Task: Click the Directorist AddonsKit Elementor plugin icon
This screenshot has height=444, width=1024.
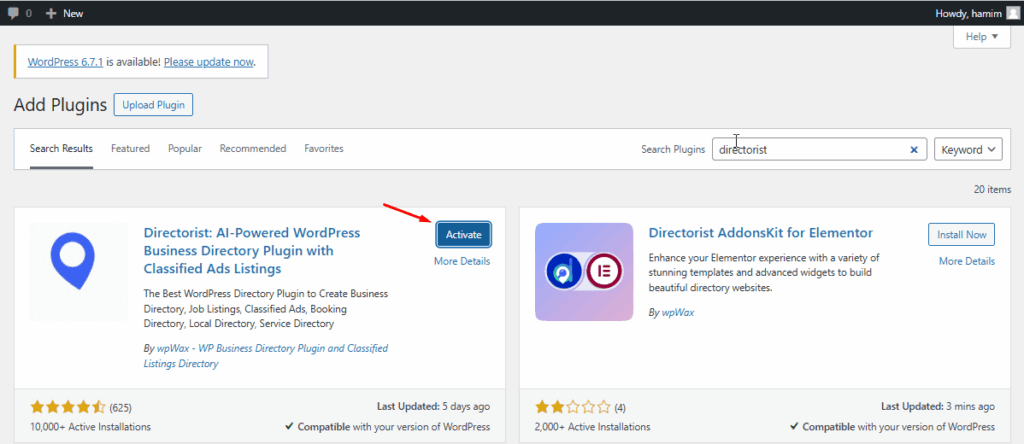Action: coord(584,271)
